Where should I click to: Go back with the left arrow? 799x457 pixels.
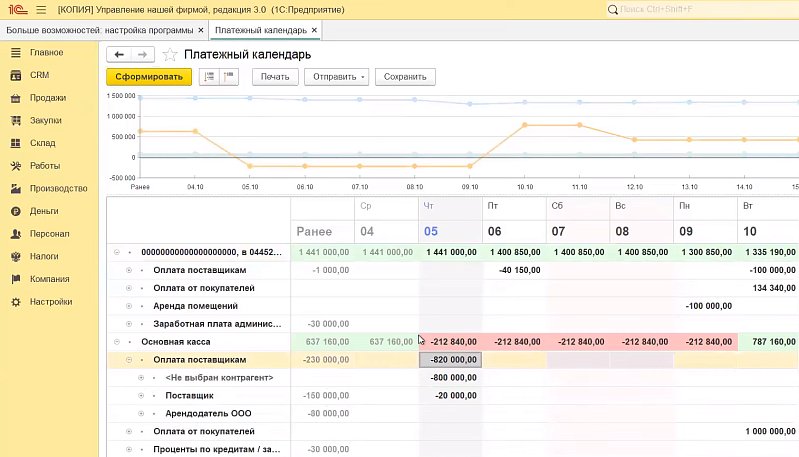[119, 55]
